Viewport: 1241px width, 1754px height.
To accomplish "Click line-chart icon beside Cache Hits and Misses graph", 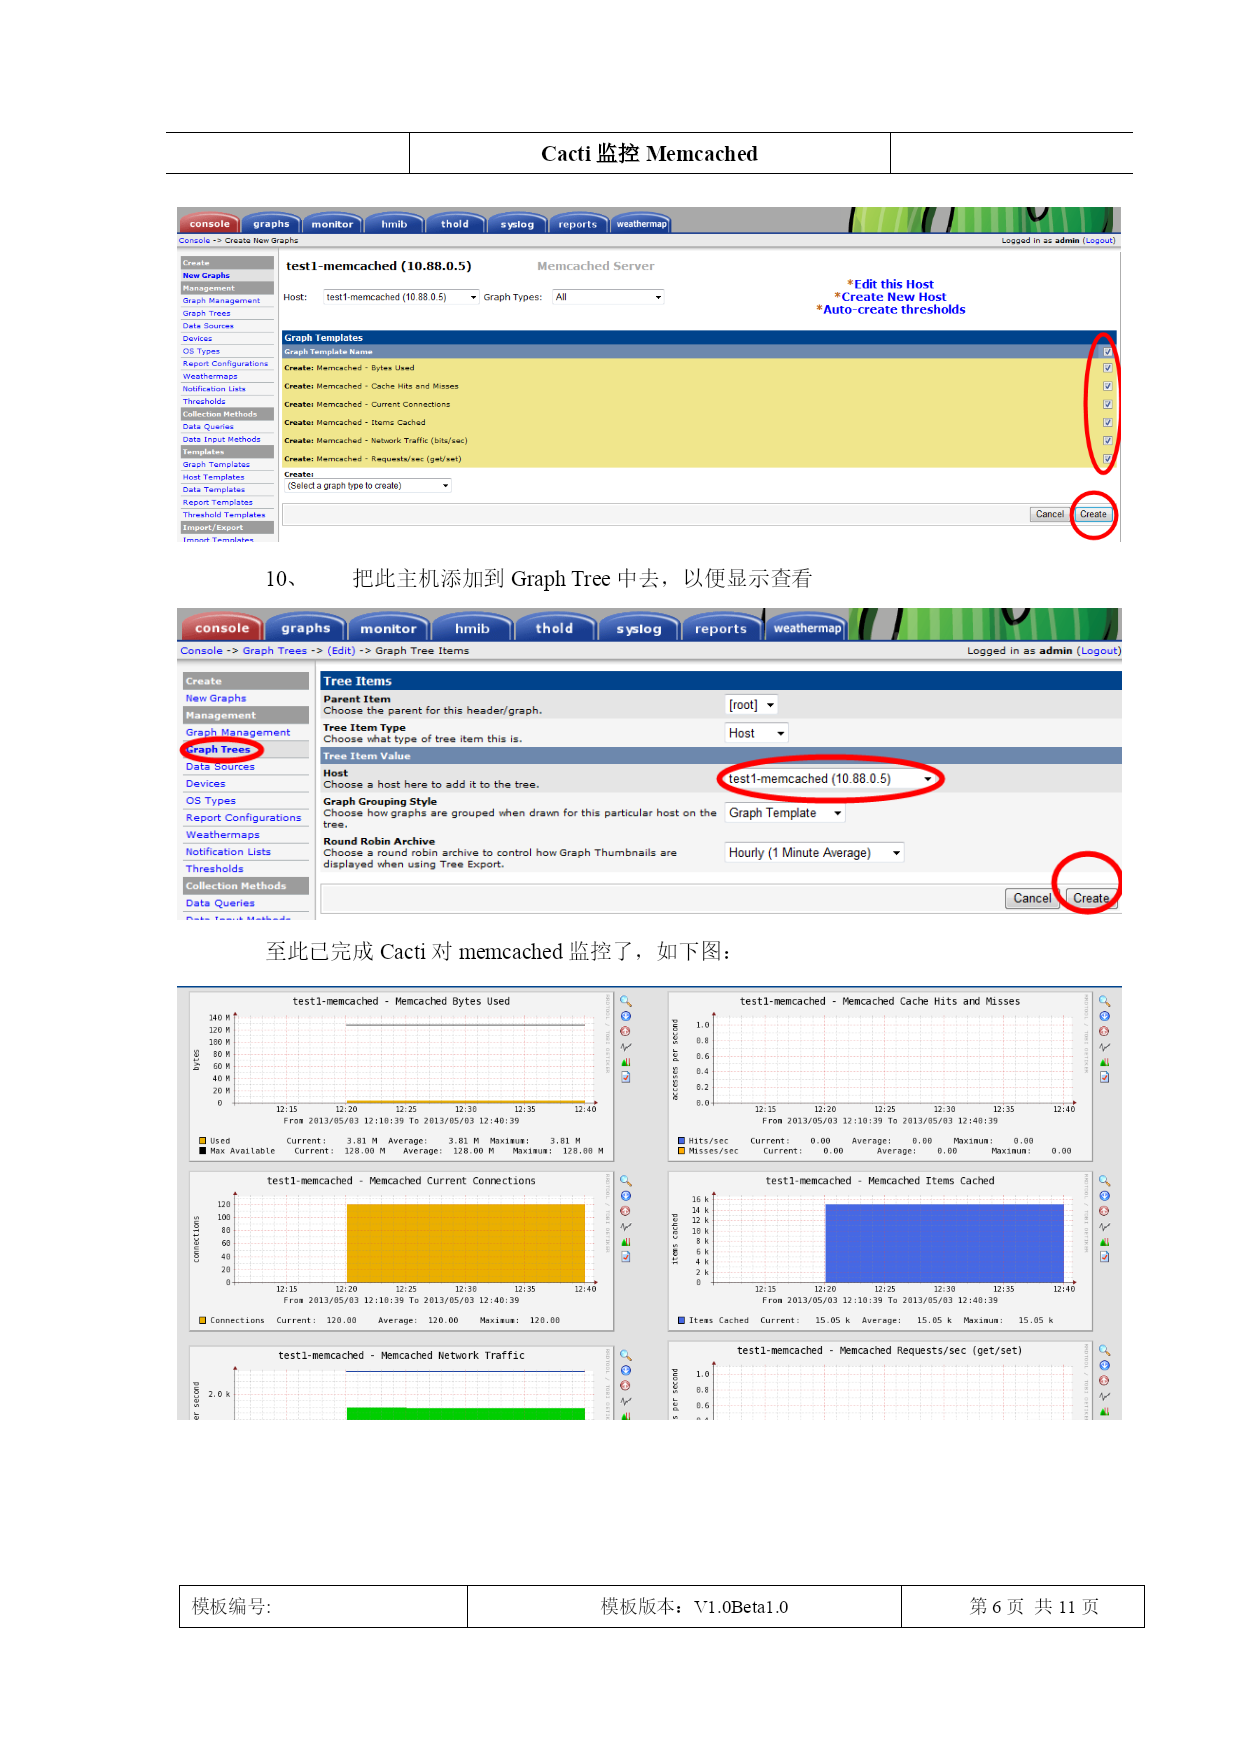I will coord(1105,1047).
